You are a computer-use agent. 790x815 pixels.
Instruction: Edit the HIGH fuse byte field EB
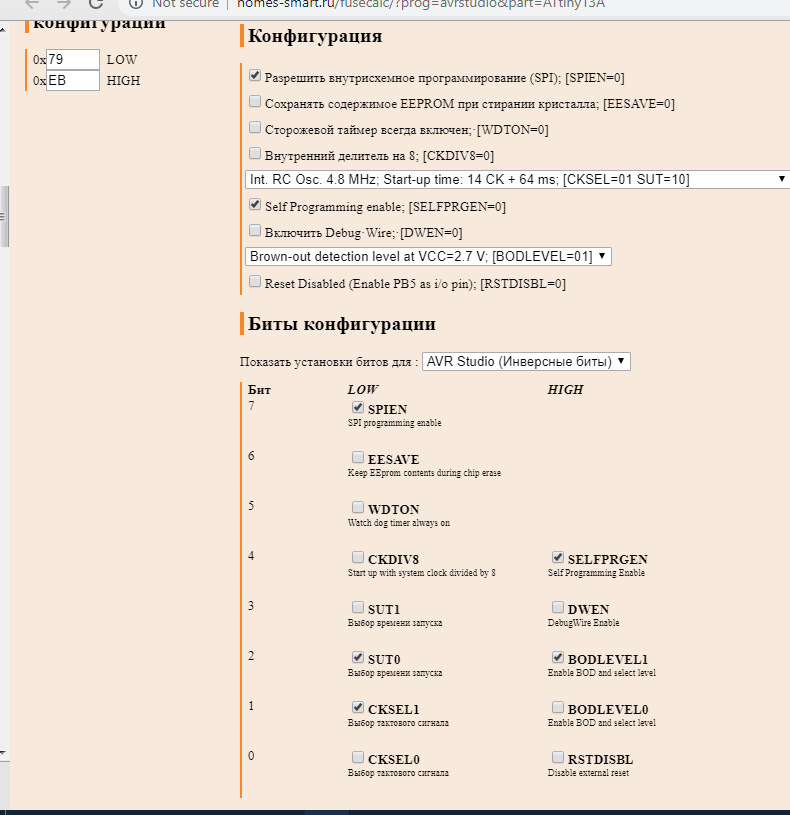pos(73,81)
